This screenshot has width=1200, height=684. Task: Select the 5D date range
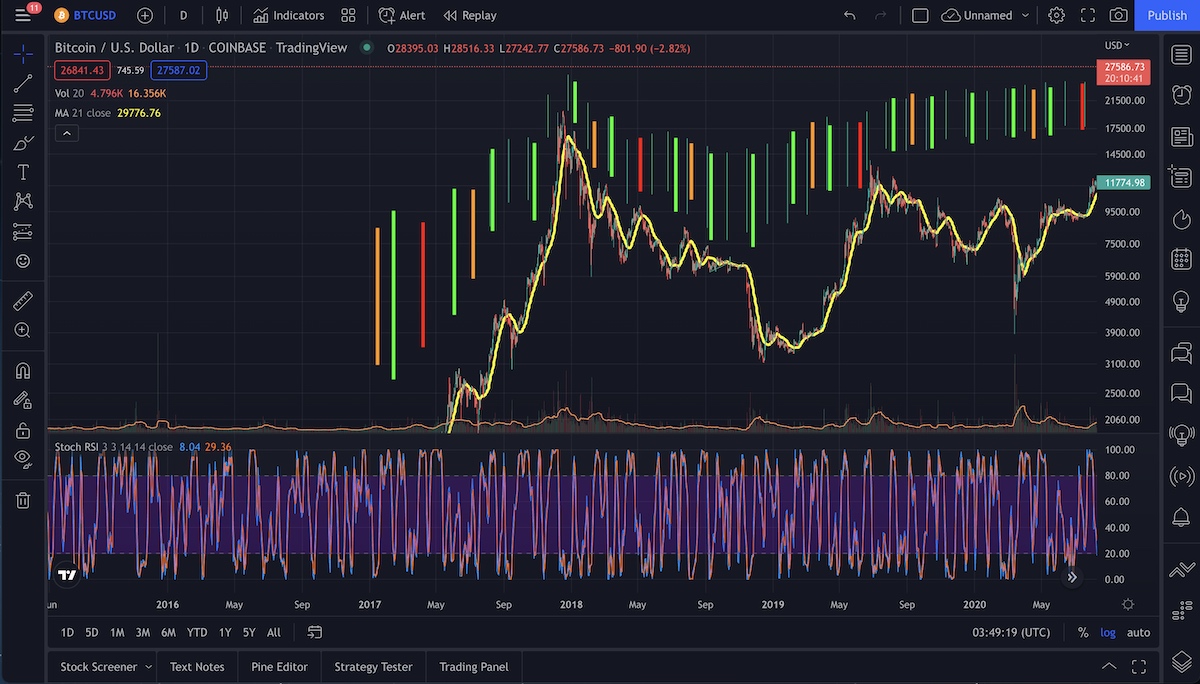coord(92,632)
